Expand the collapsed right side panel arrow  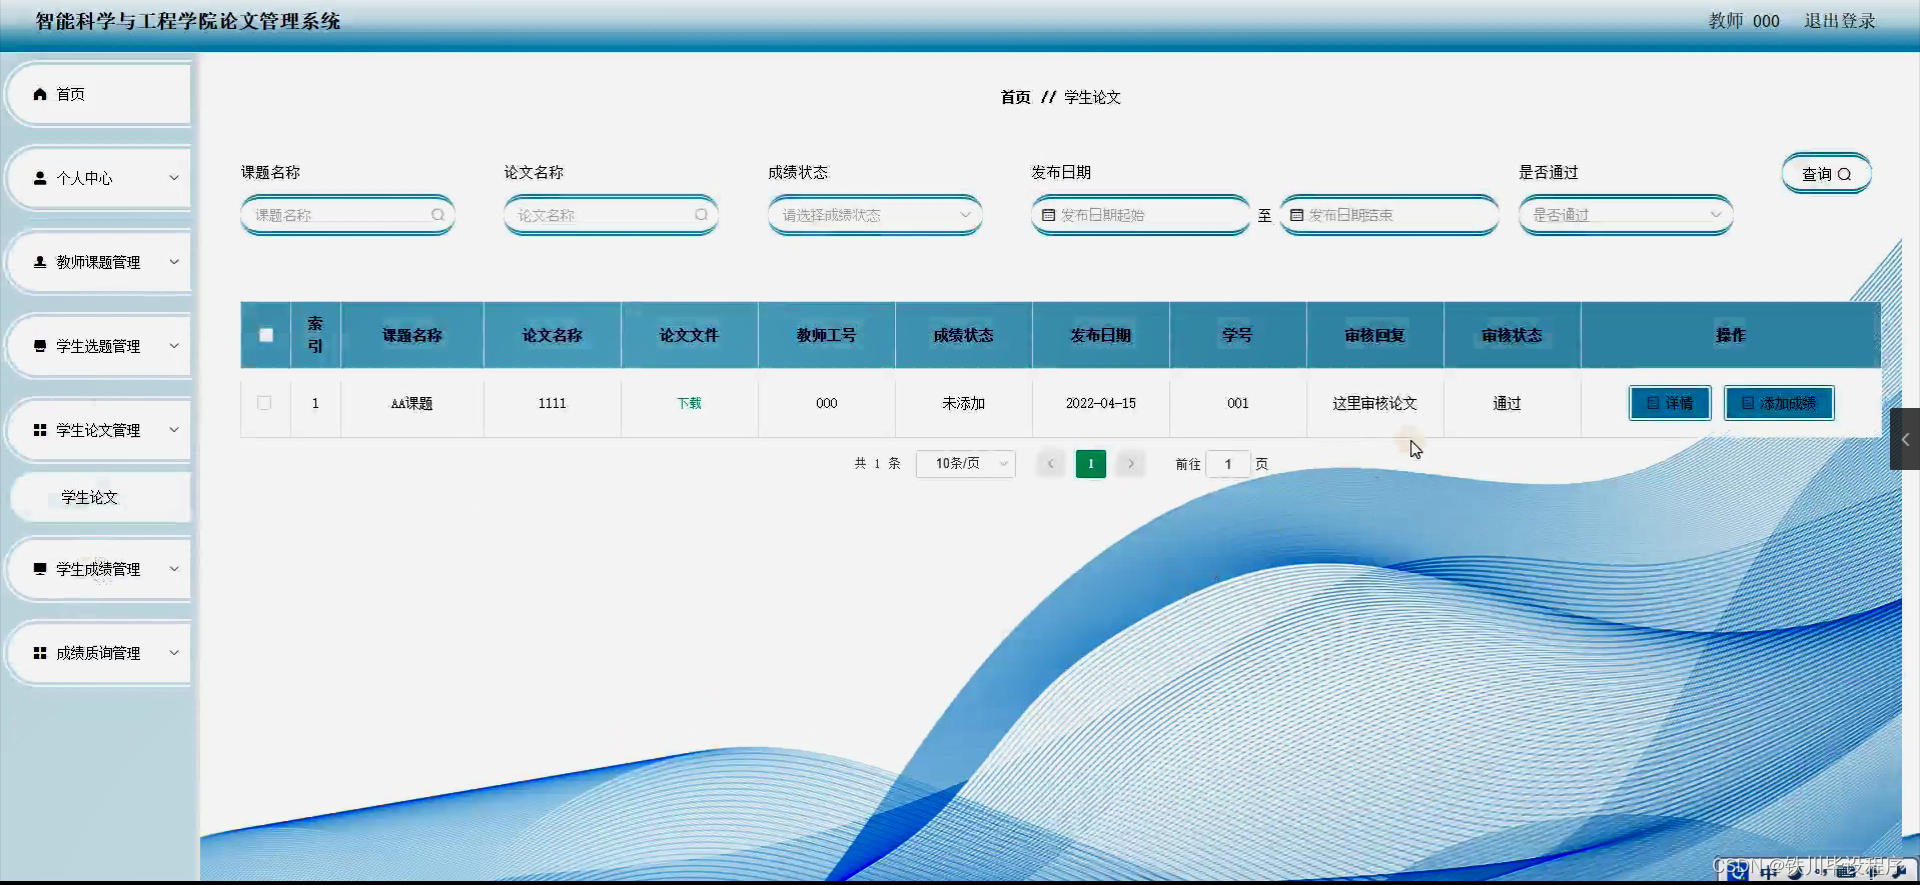coord(1905,439)
